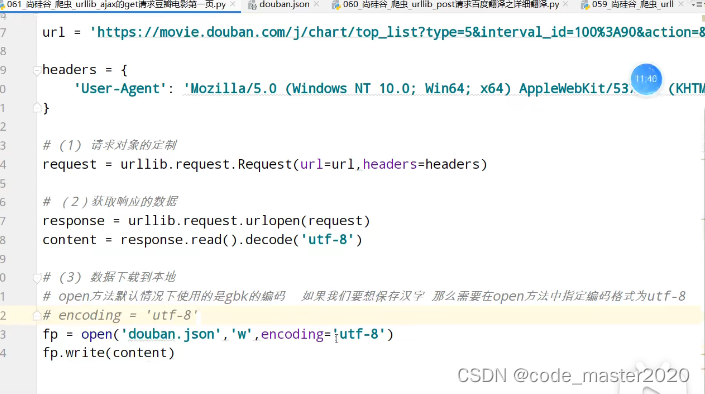Click the '# (1)' comment line
Image resolution: width=705 pixels, height=394 pixels.
(109, 145)
